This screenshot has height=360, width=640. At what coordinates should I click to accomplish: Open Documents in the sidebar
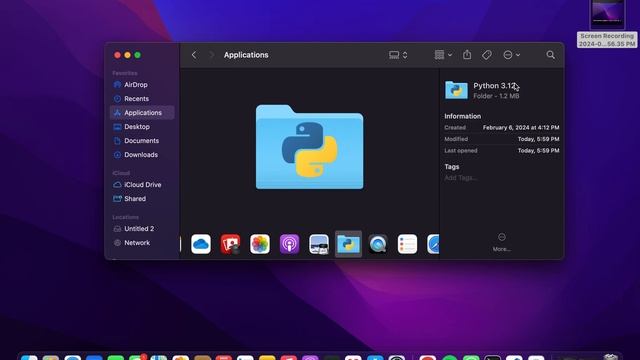[x=142, y=141]
